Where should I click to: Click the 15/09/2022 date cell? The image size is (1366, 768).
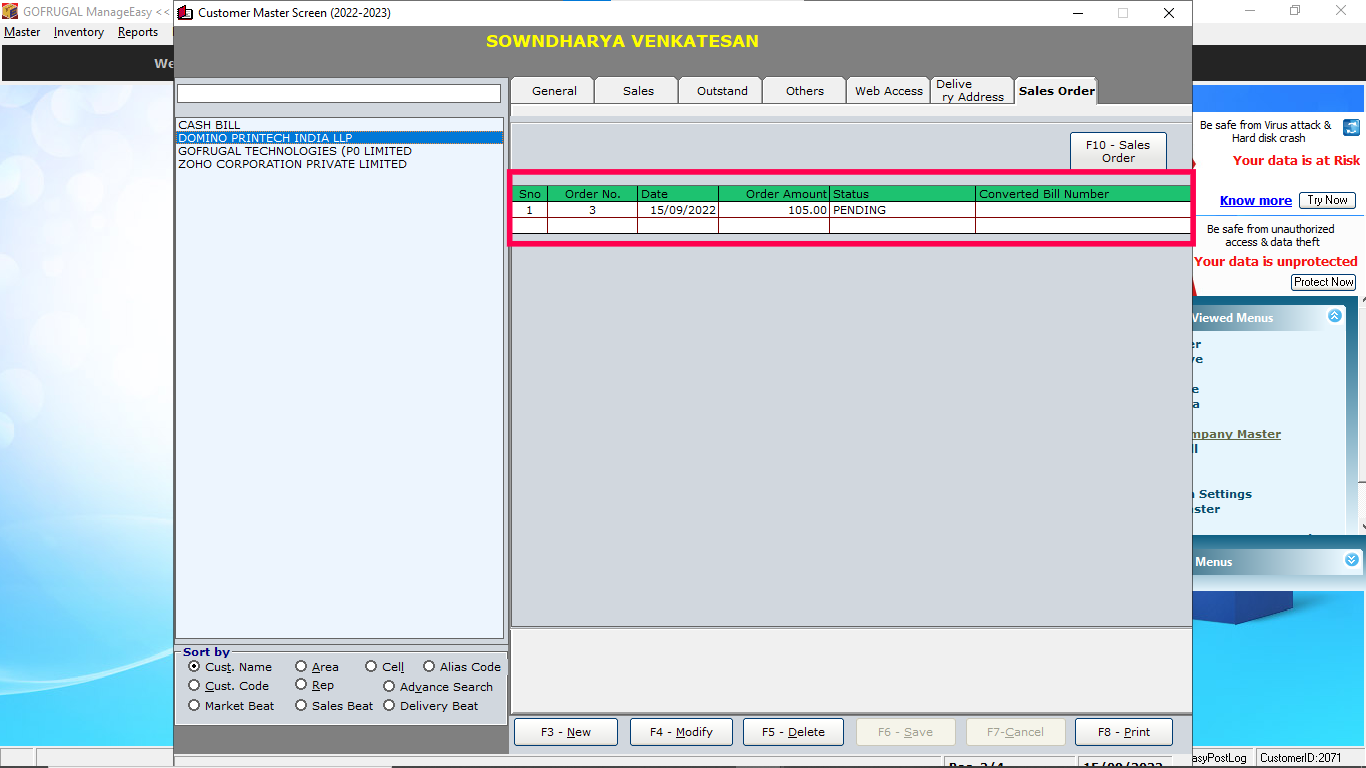coord(678,210)
